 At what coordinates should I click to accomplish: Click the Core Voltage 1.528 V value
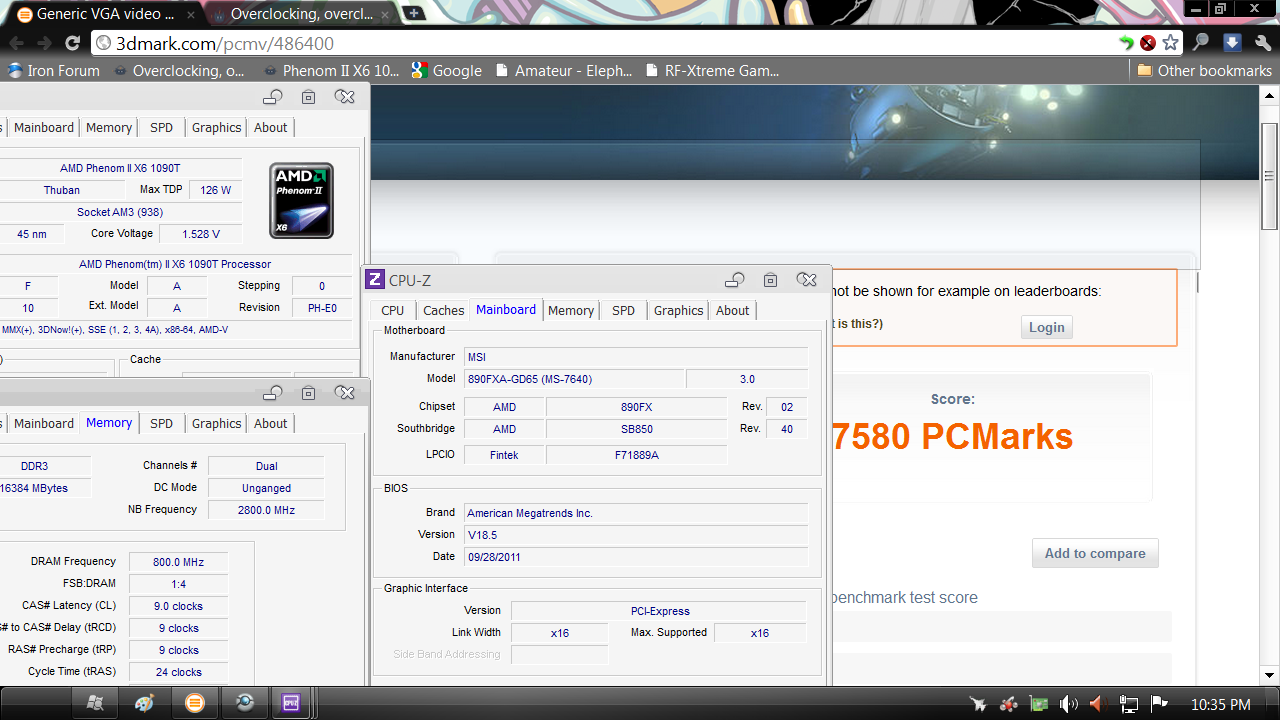[x=201, y=234]
